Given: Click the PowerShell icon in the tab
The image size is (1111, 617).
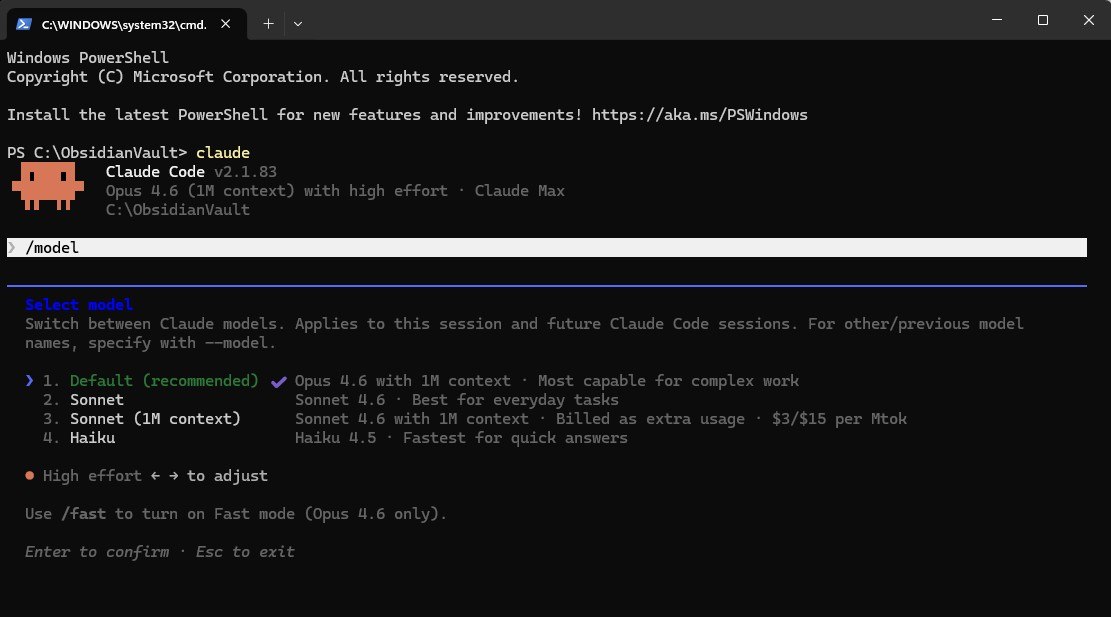Looking at the screenshot, I should pyautogui.click(x=24, y=22).
